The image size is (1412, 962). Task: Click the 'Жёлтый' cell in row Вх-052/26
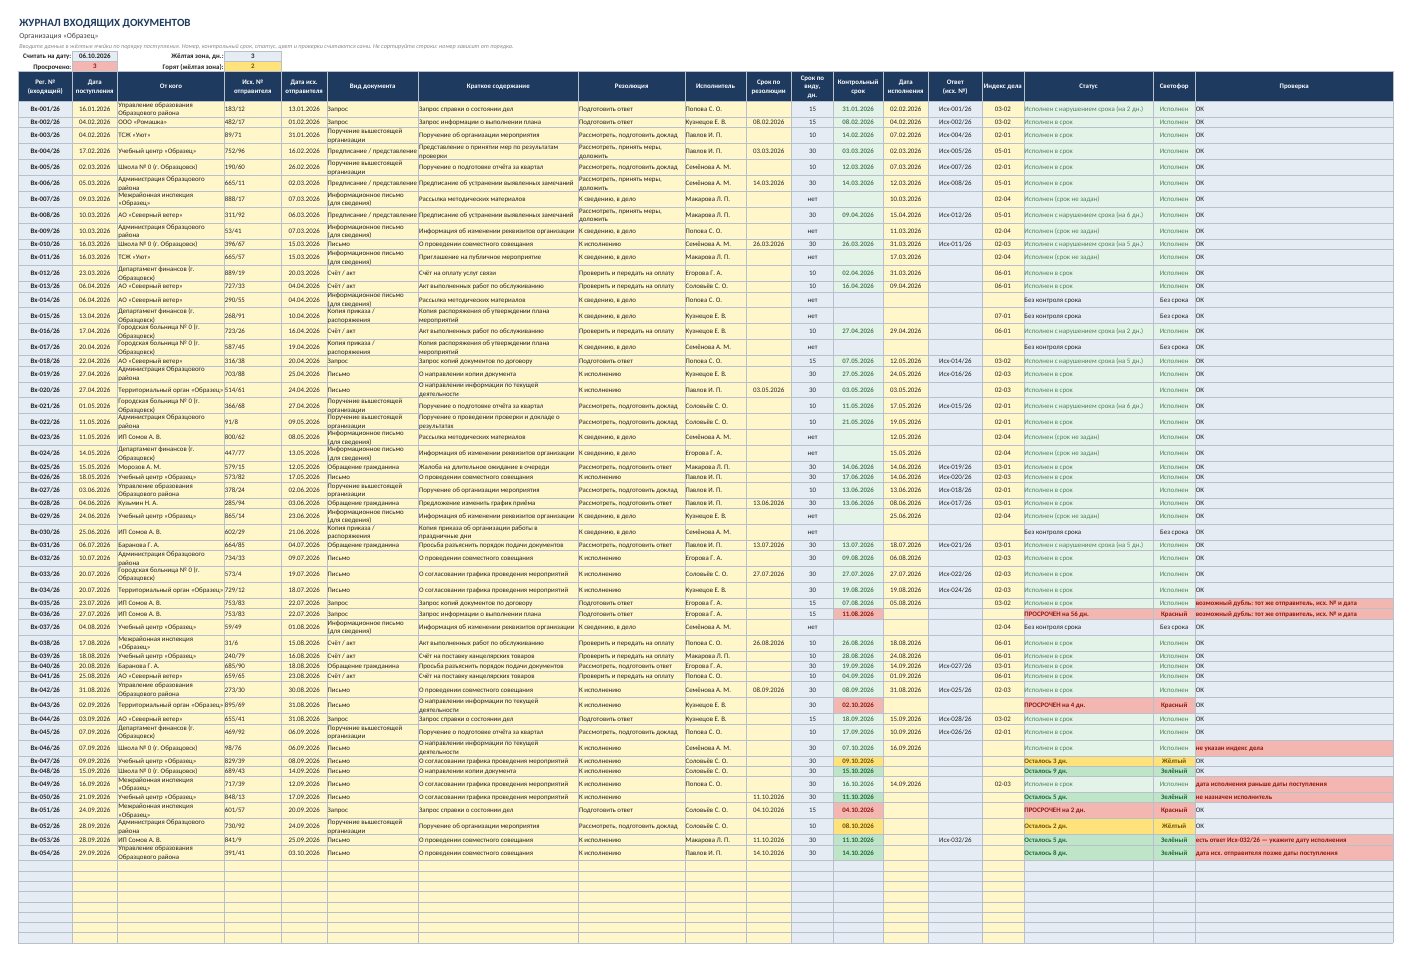(x=1174, y=826)
